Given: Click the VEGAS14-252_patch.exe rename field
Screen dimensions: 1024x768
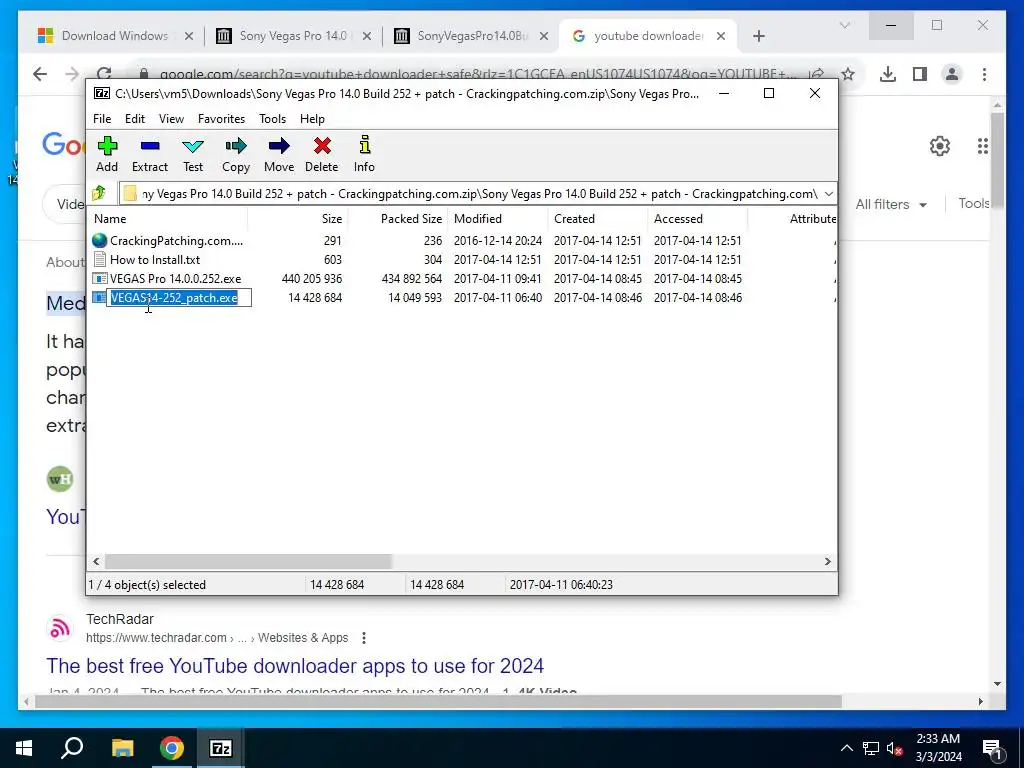Looking at the screenshot, I should pyautogui.click(x=179, y=298).
